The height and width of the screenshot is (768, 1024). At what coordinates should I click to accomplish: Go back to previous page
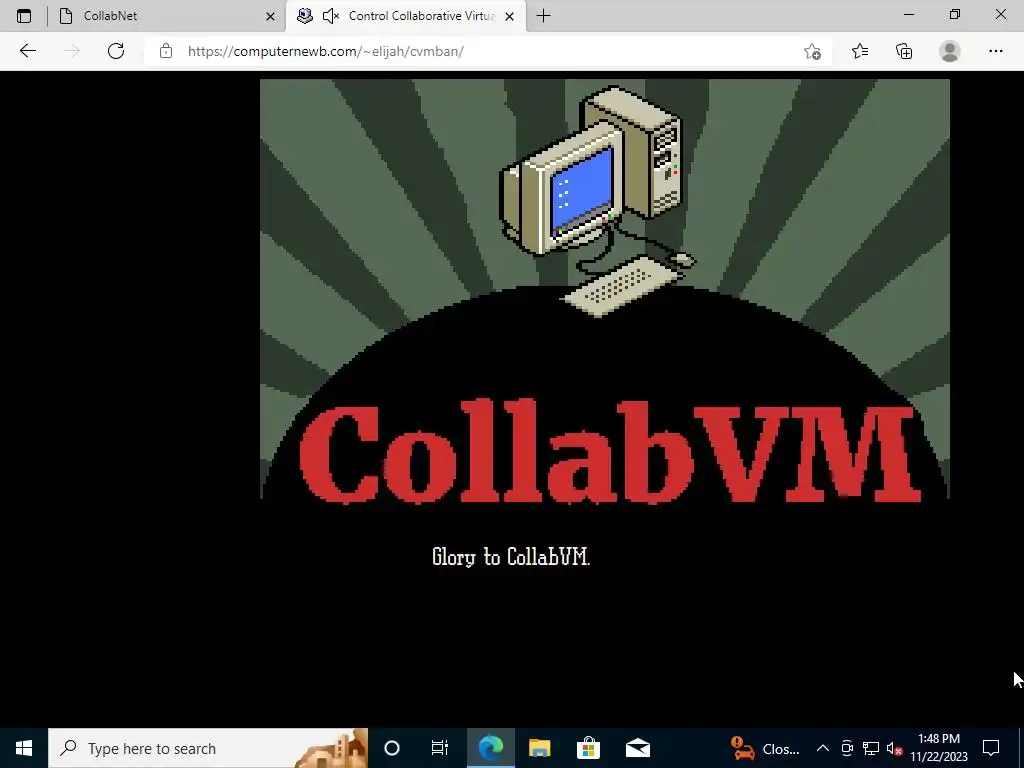click(27, 51)
